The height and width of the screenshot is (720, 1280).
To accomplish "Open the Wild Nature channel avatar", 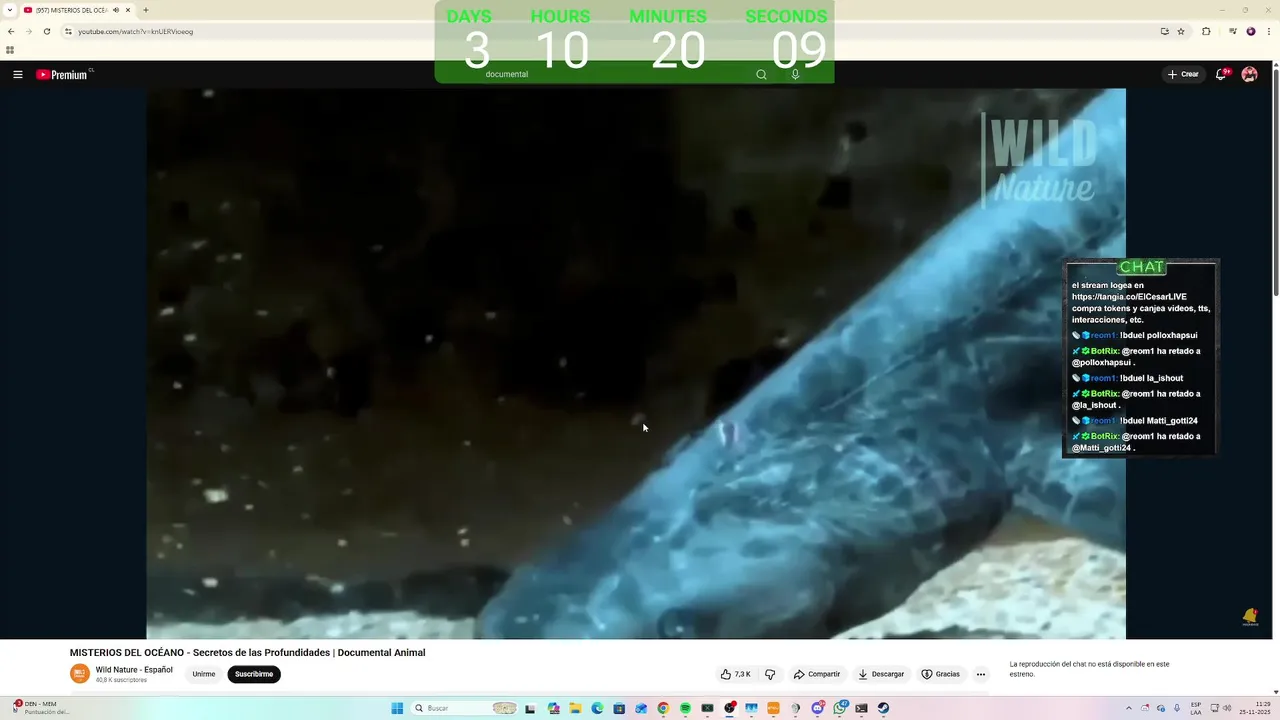I will [x=80, y=674].
